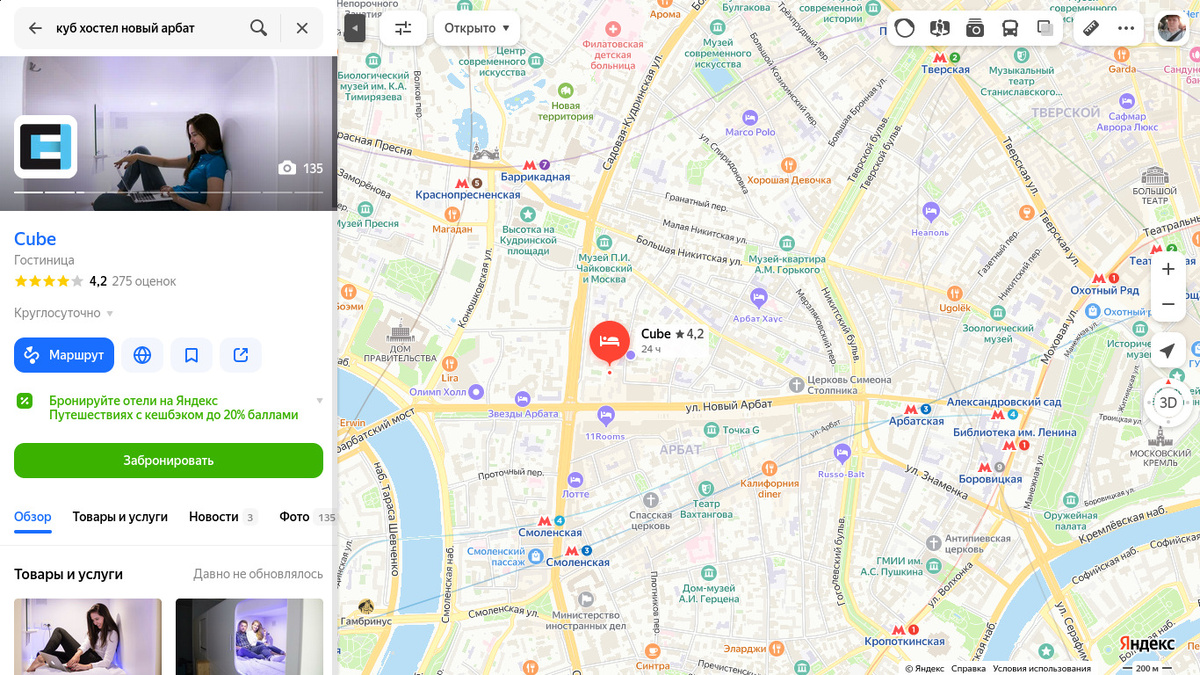Open the three-dots more menu
This screenshot has height=675, width=1200.
(x=1126, y=28)
